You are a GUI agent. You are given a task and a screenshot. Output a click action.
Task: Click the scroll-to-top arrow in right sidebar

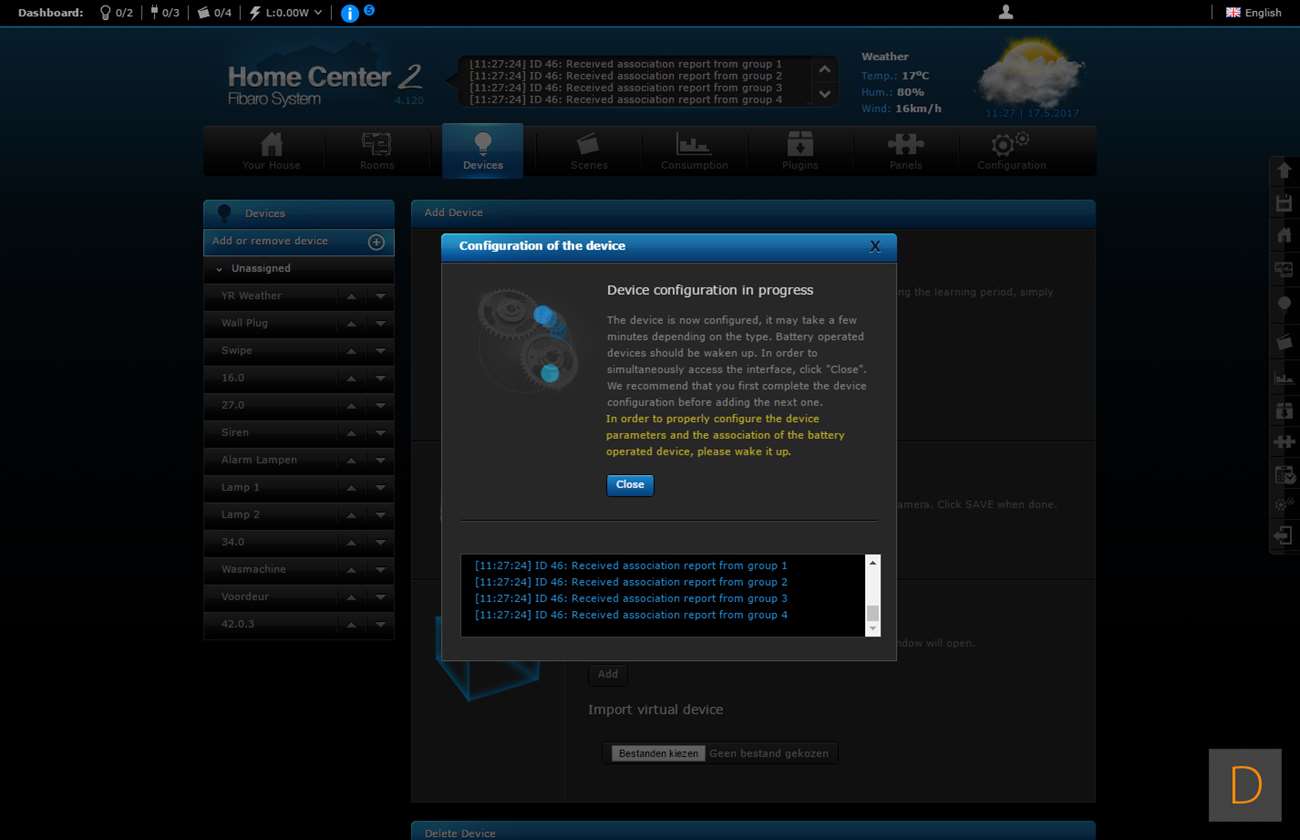click(1284, 170)
